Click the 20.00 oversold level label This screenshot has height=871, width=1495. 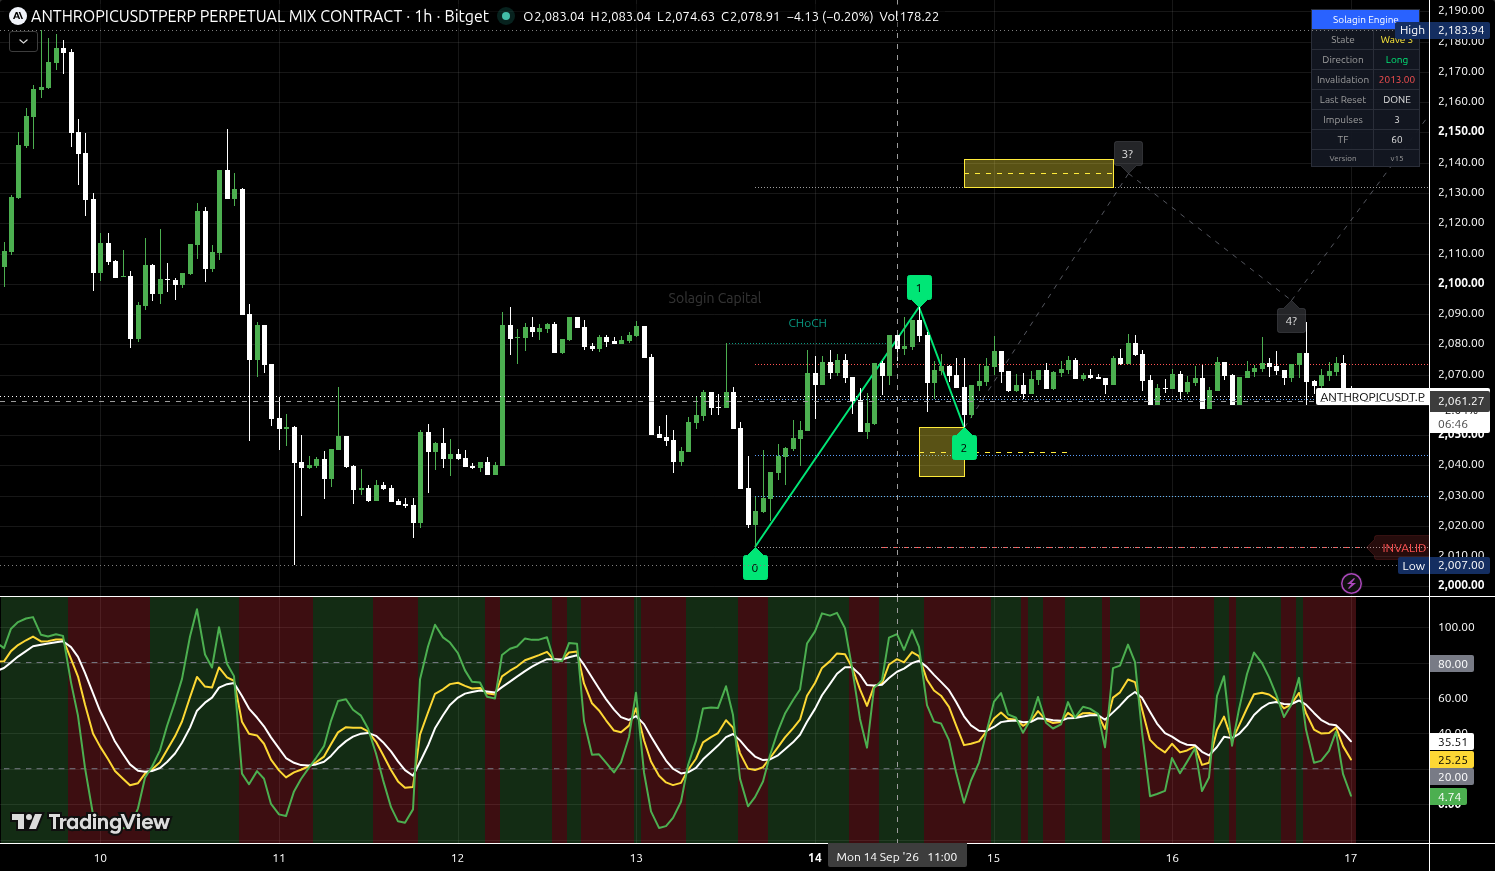coord(1453,777)
